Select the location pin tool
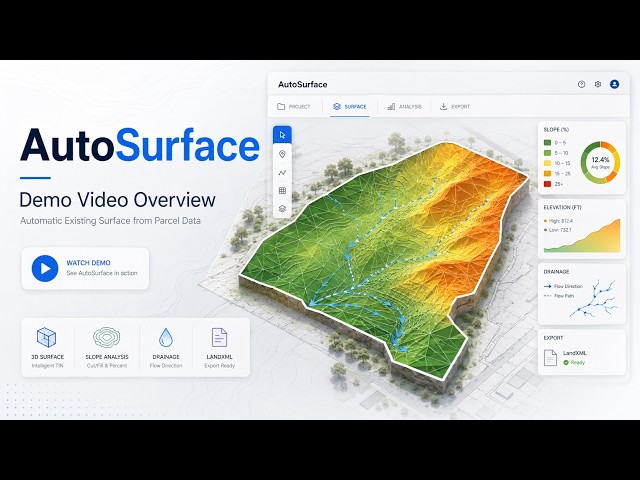This screenshot has height=480, width=640. click(x=282, y=154)
